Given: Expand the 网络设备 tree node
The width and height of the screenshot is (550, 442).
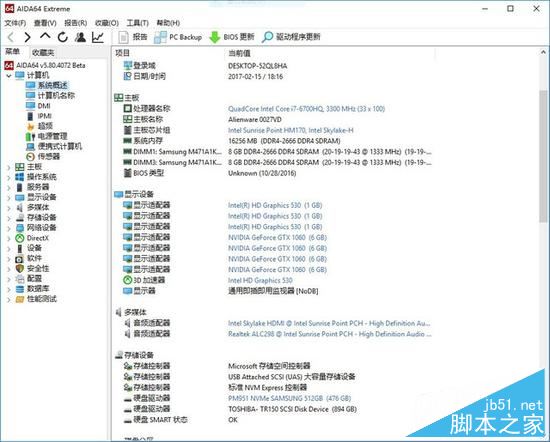Looking at the screenshot, I should 9,228.
